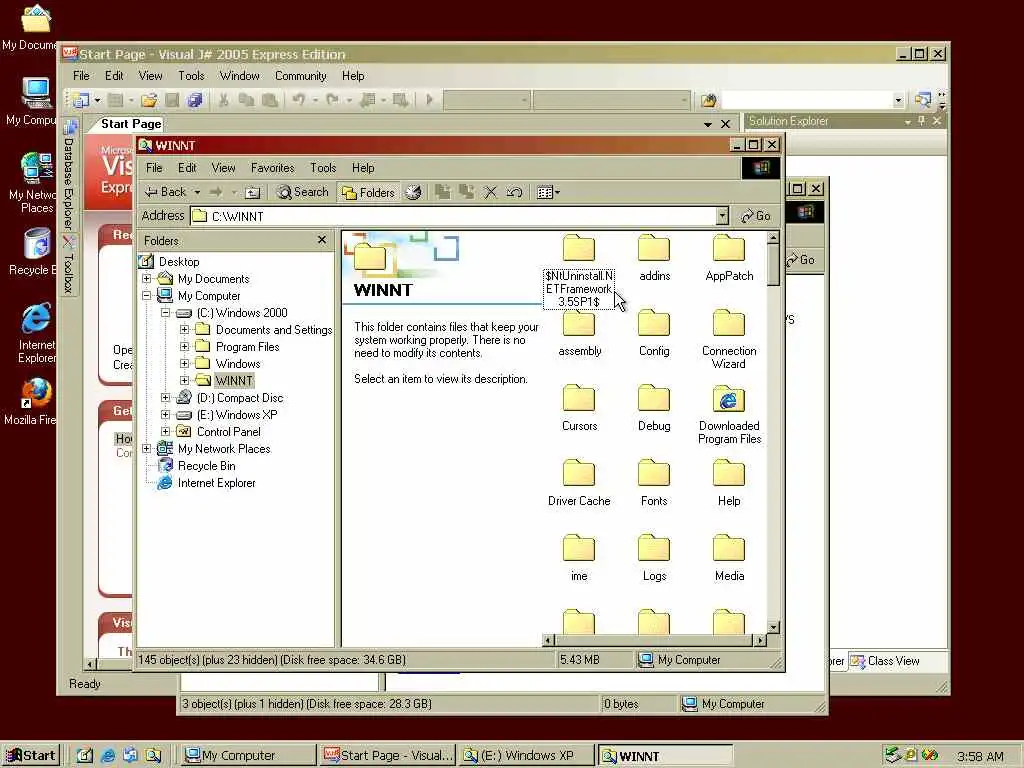Image resolution: width=1024 pixels, height=768 pixels.
Task: Open the Start Page tab in Visual J#
Action: pos(130,124)
